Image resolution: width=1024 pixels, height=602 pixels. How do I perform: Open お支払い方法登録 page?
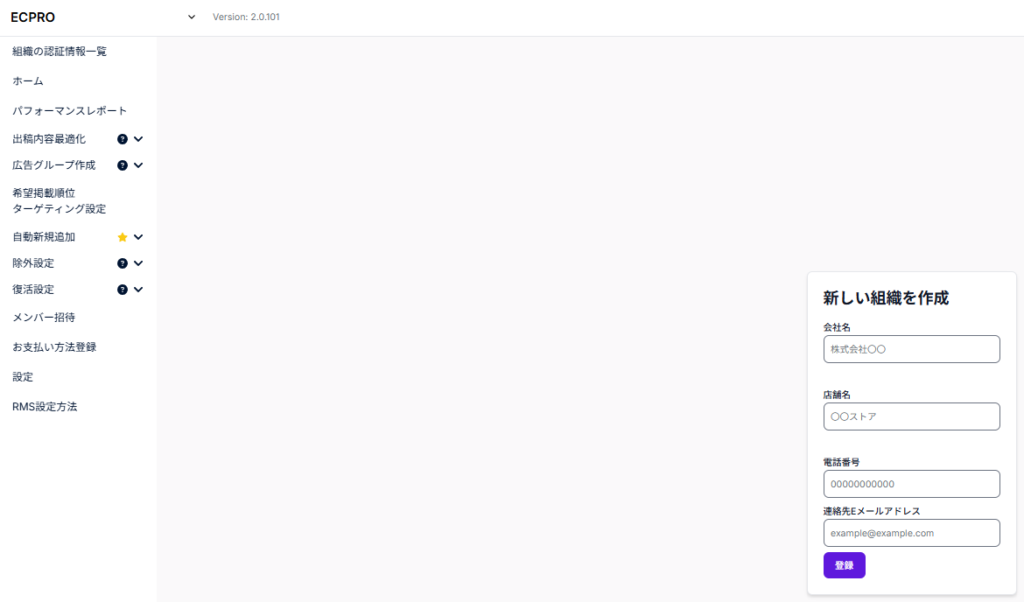pyautogui.click(x=54, y=347)
